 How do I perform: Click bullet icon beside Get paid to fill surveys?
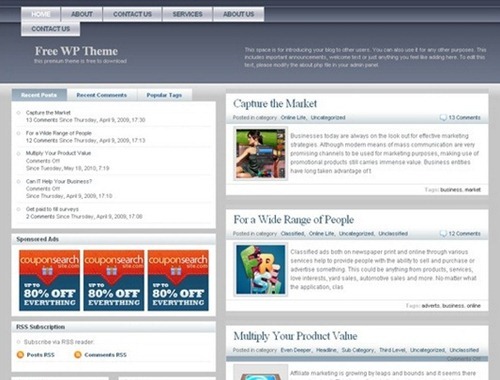tap(19, 209)
